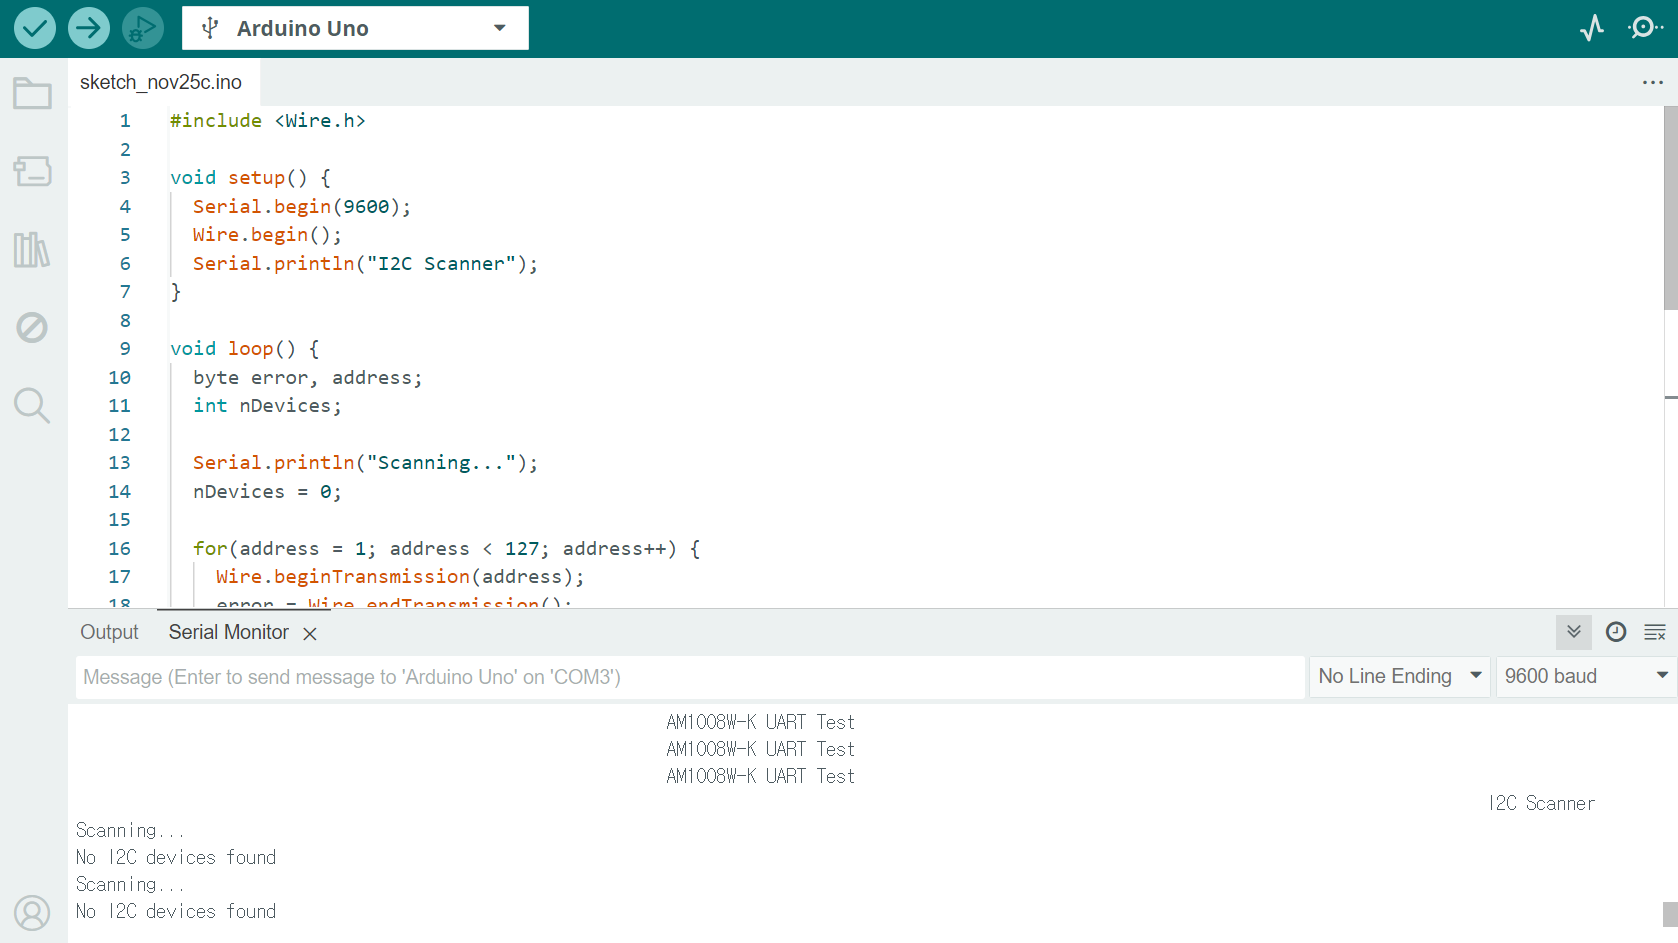Open the Library Manager sidebar icon
The height and width of the screenshot is (943, 1678).
coord(32,249)
